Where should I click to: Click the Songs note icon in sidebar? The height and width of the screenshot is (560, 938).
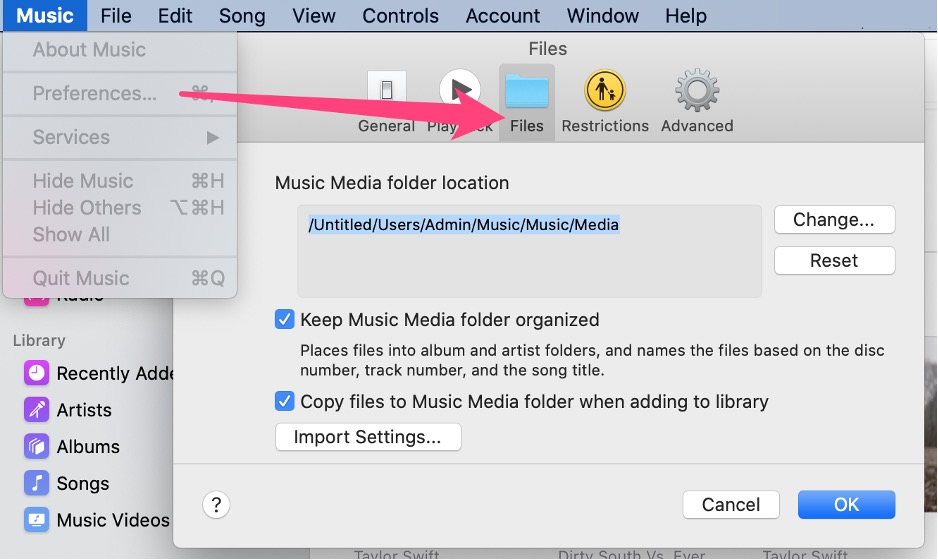pyautogui.click(x=37, y=484)
